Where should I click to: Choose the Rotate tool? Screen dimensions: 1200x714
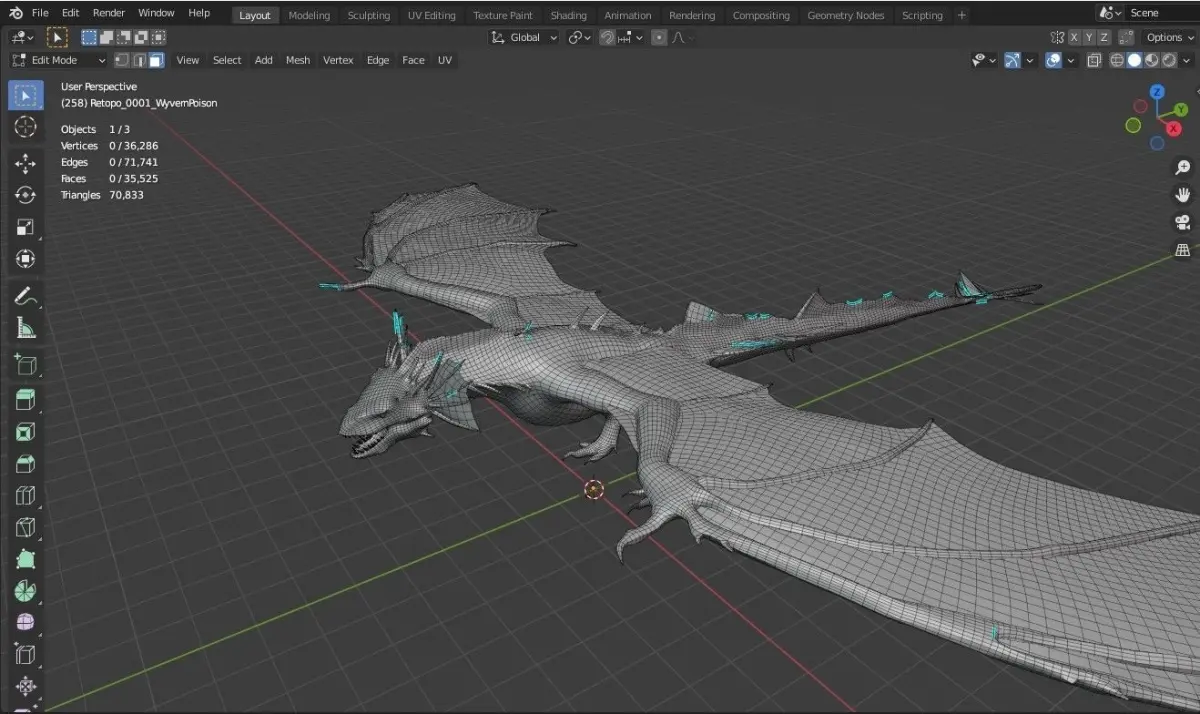click(26, 195)
